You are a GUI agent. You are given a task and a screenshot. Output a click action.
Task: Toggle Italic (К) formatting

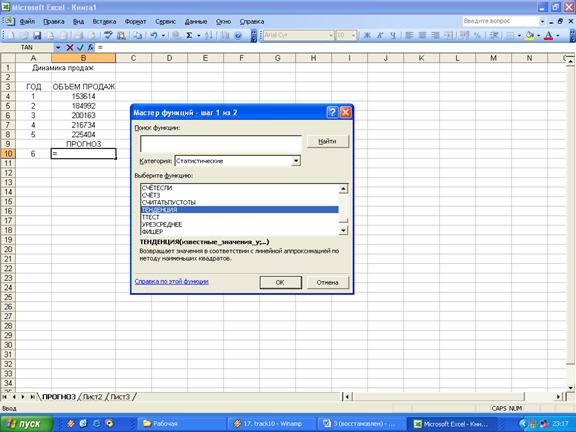pos(380,35)
